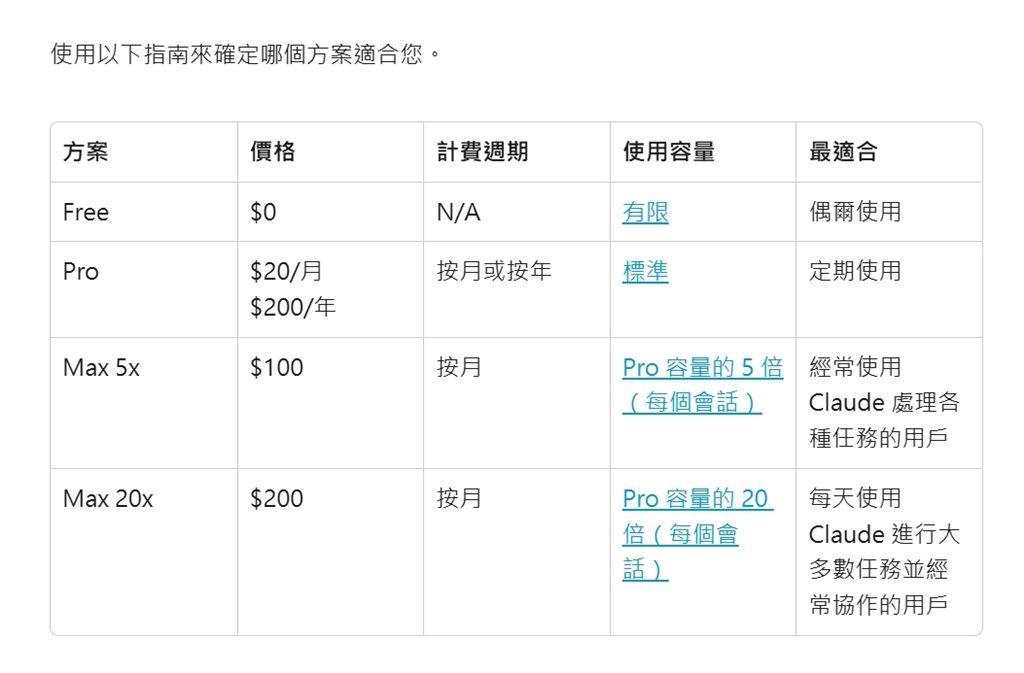Select the $20/月 monthly price text
Image resolution: width=1024 pixels, height=673 pixels.
[x=286, y=271]
